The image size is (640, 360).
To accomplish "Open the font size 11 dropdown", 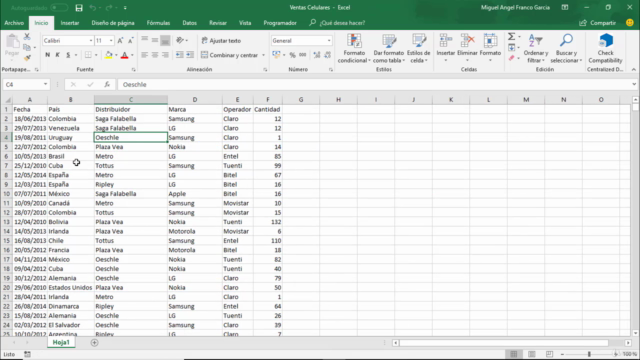I will (111, 40).
